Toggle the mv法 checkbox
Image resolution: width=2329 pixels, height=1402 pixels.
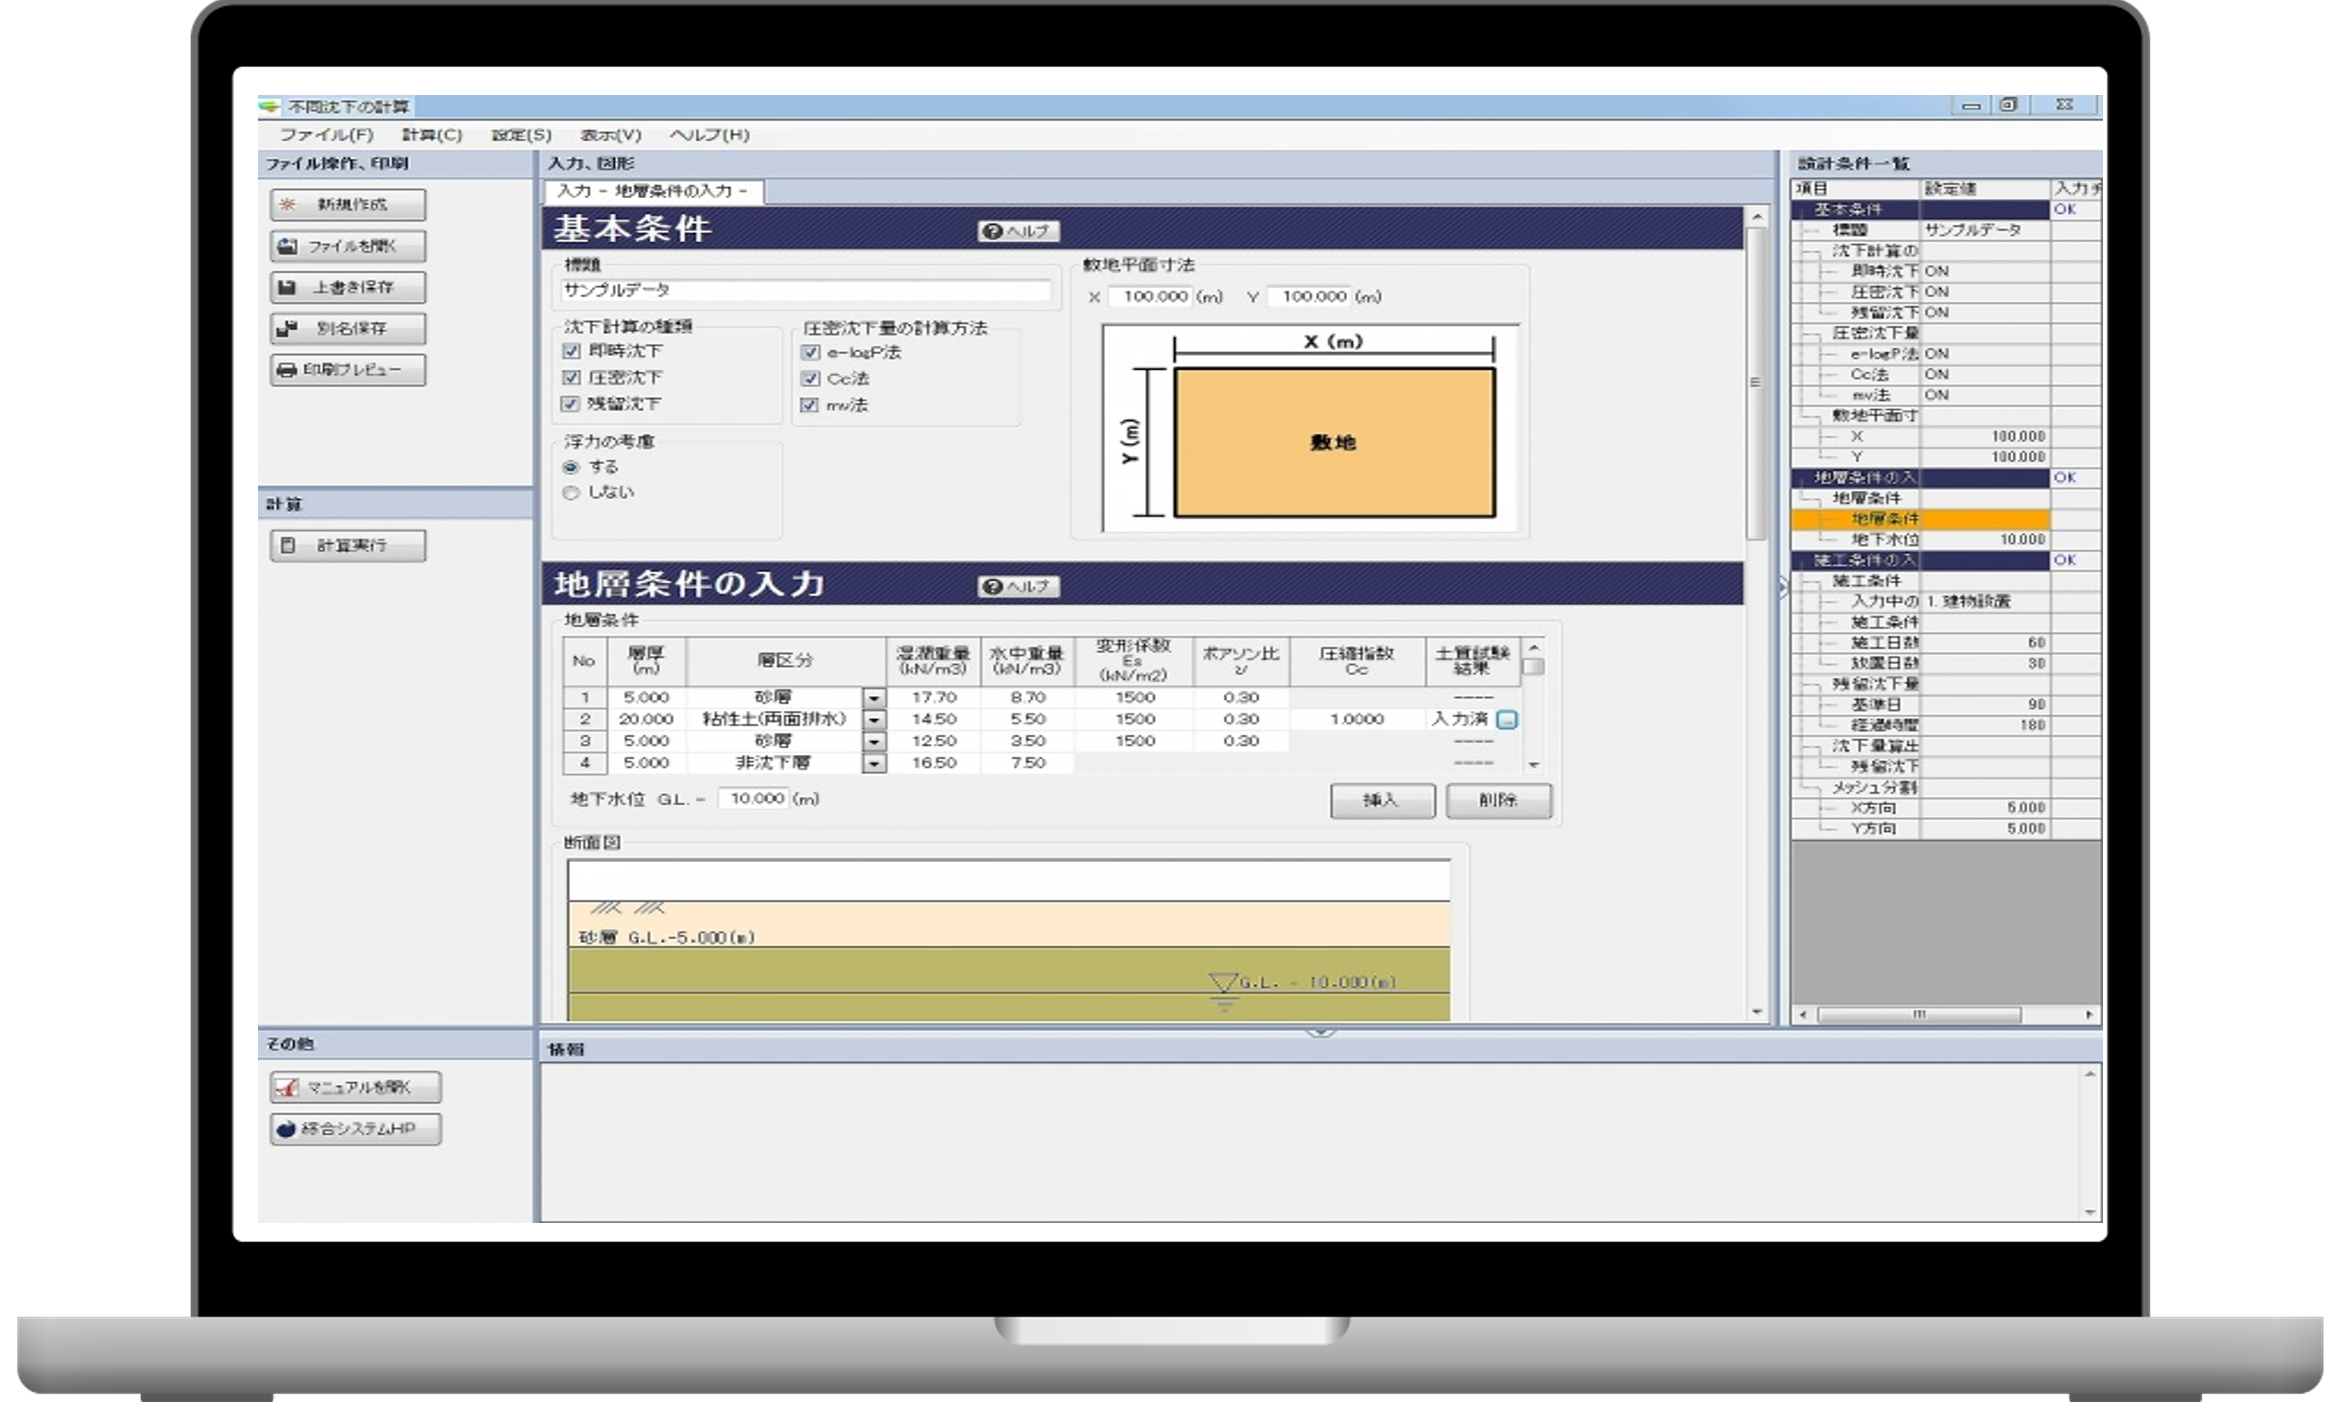click(x=810, y=405)
